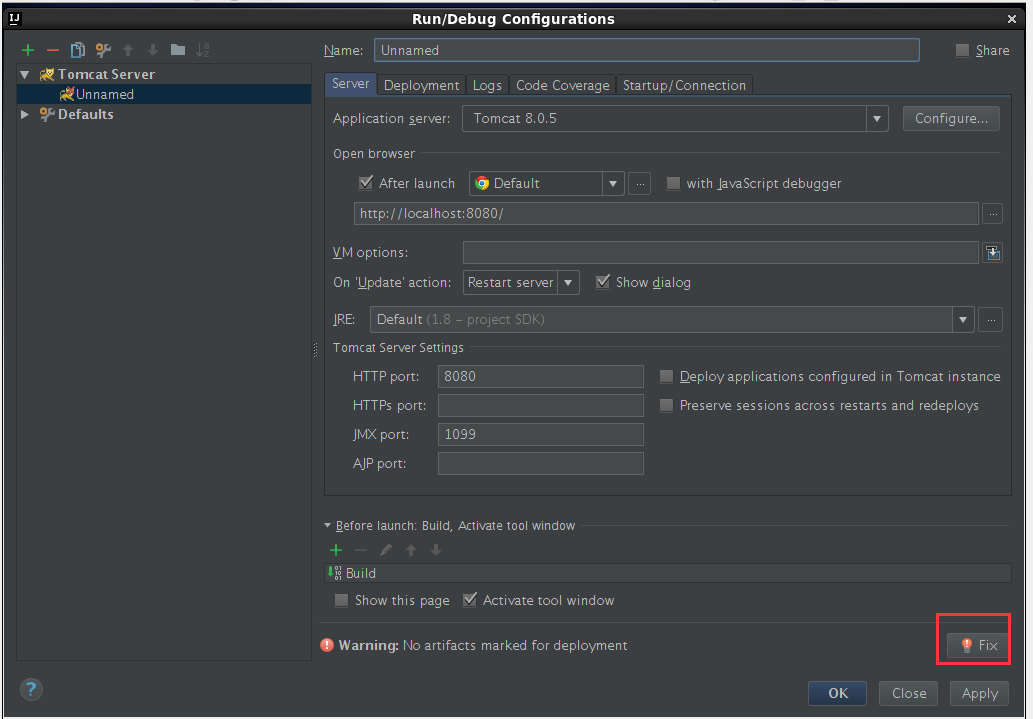Edit defaults with the wrench icon
This screenshot has width=1033, height=719.
(103, 50)
